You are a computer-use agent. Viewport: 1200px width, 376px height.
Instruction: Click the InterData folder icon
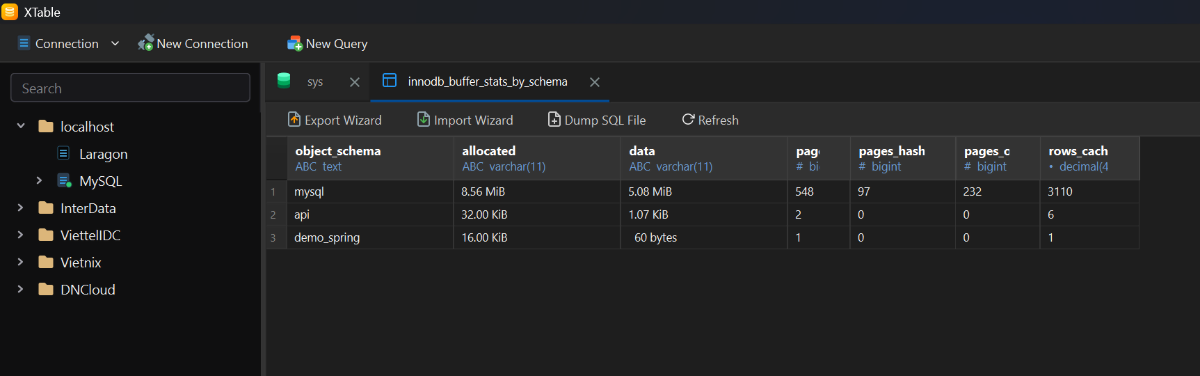45,208
